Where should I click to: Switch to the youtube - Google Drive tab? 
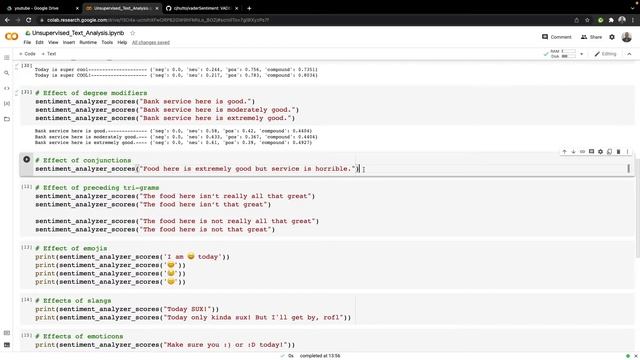(41, 8)
